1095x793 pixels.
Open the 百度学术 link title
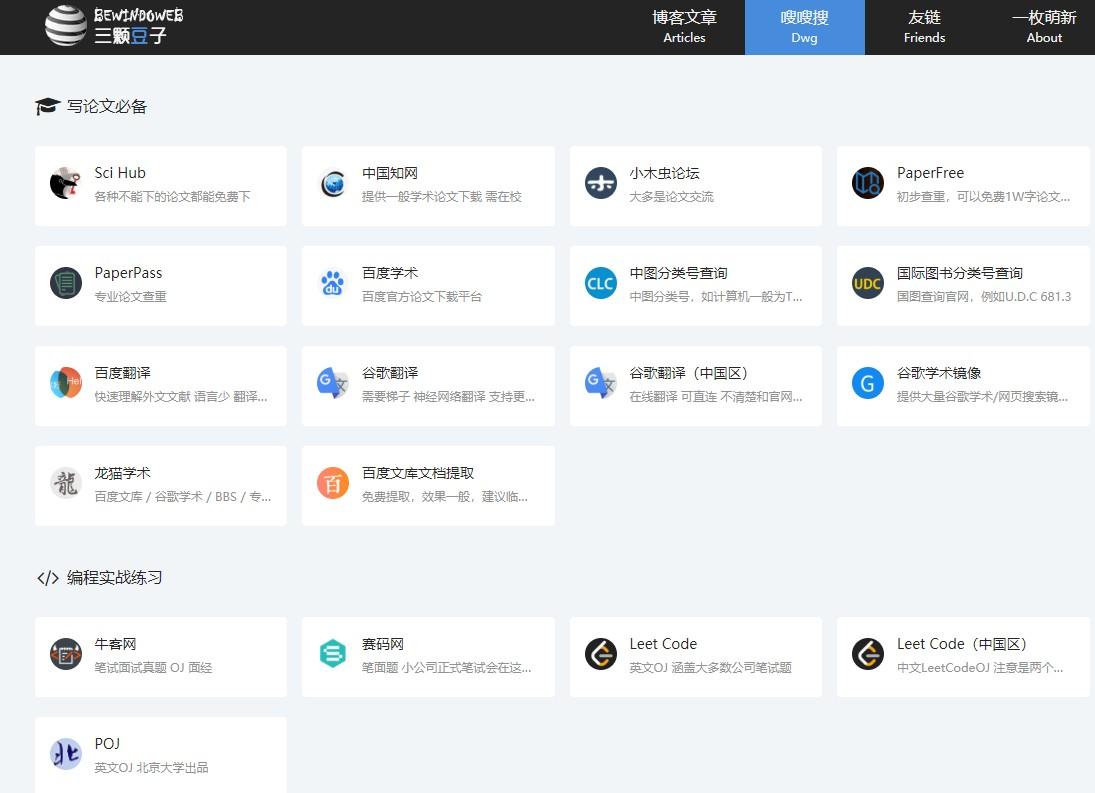(390, 273)
